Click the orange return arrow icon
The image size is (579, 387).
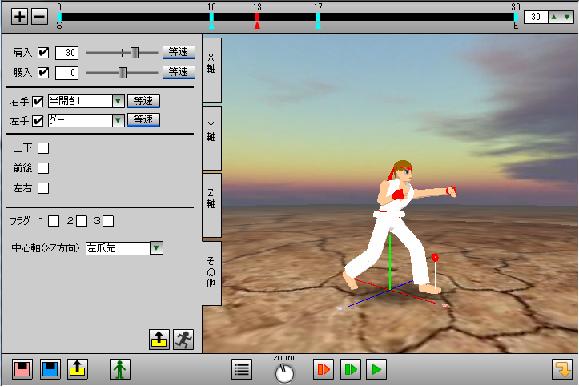point(562,369)
